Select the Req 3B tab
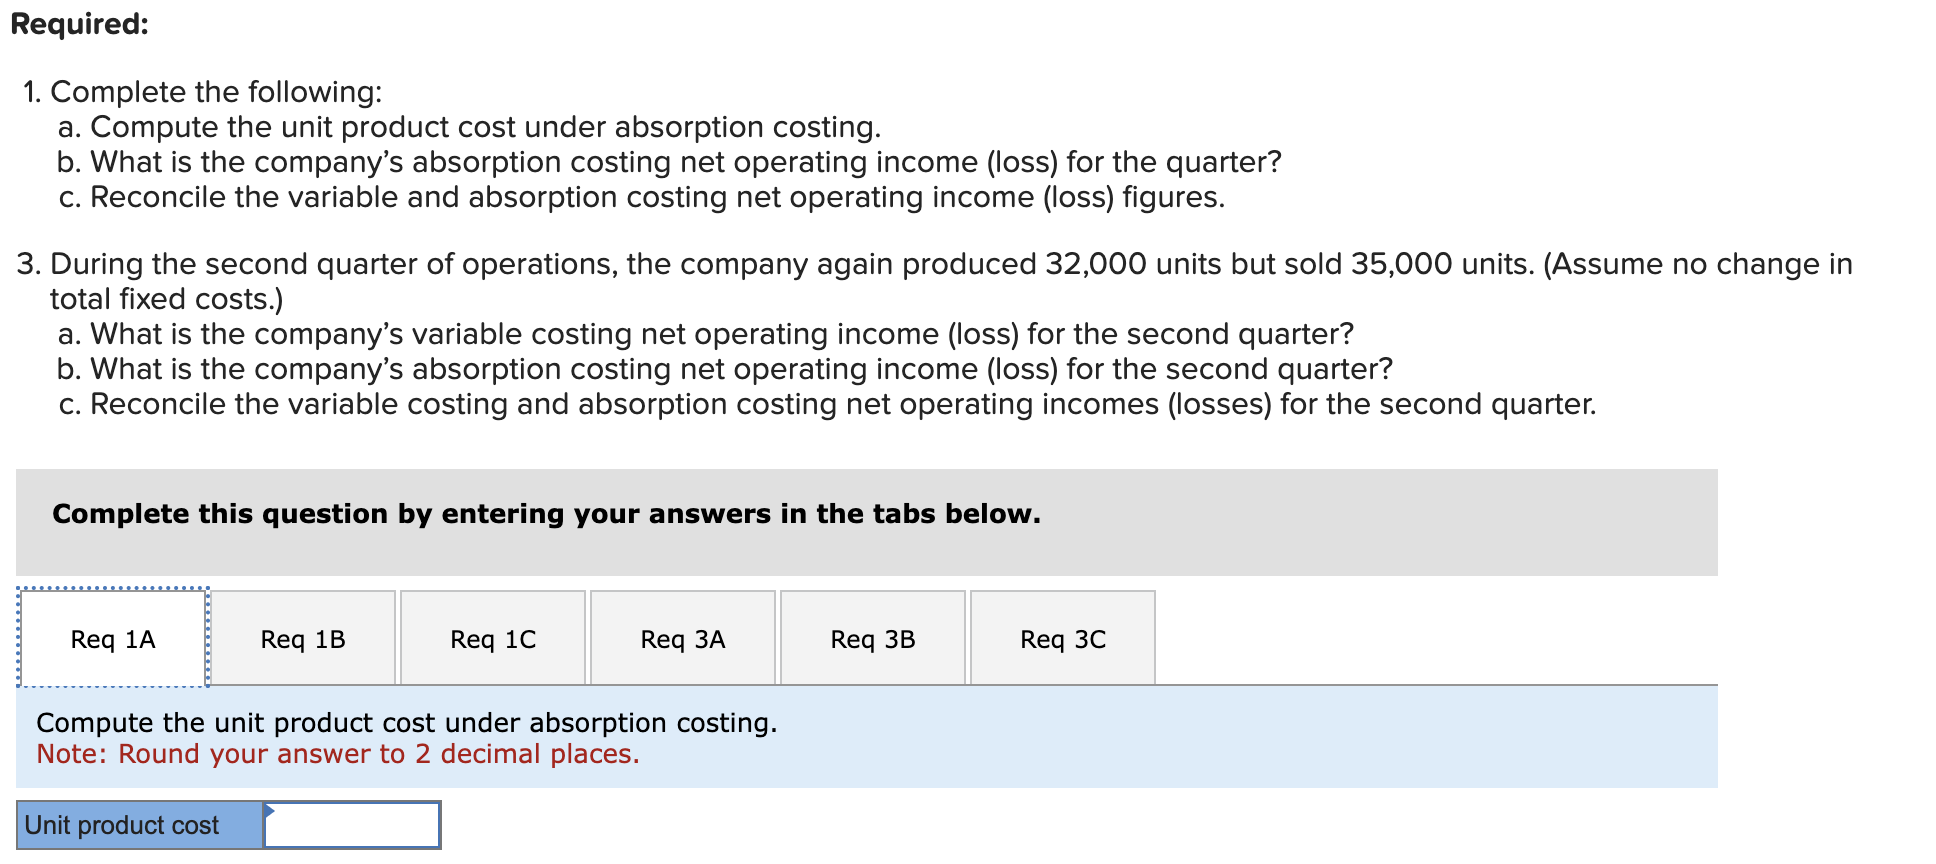Screen dimensions: 1936x864 click(x=872, y=639)
